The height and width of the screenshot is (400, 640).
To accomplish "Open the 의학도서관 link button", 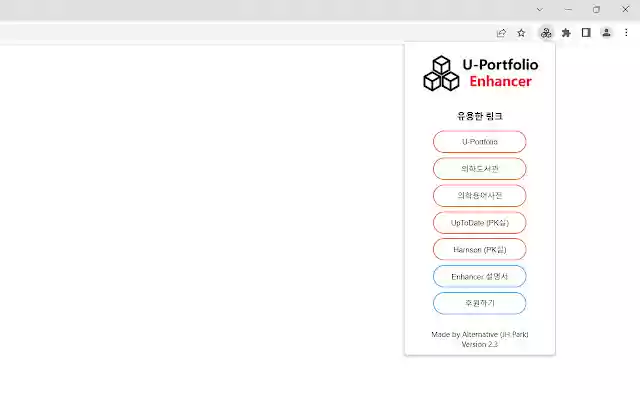I will click(x=480, y=169).
